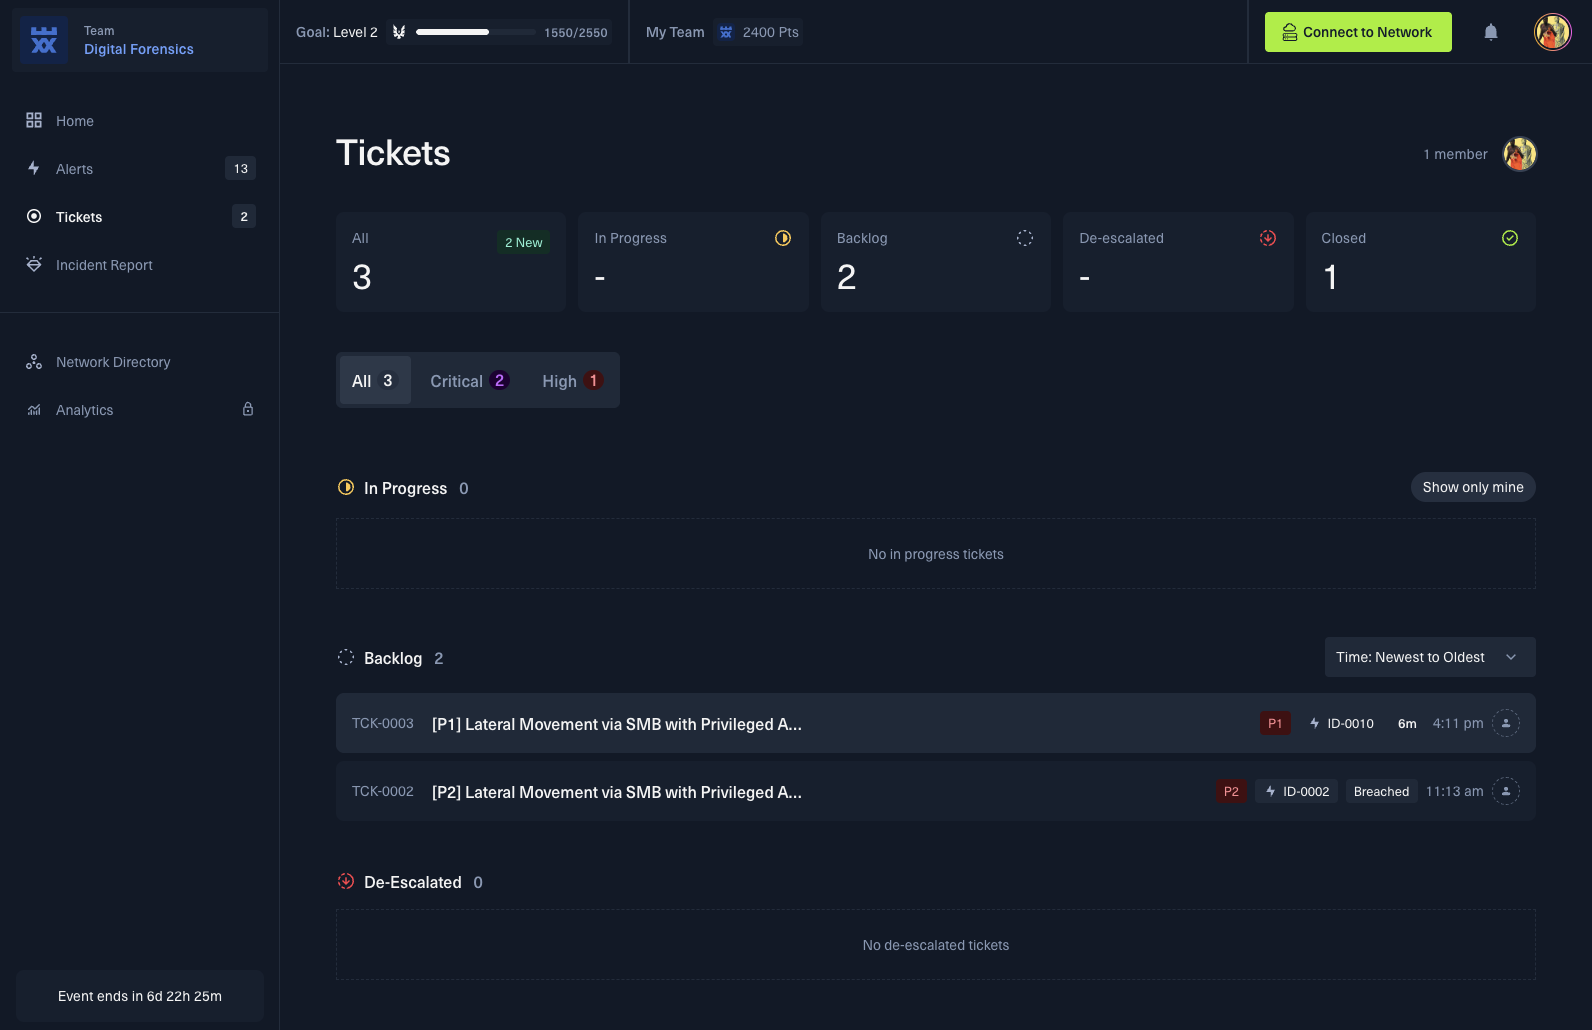
Task: Toggle Show only mine filter
Action: (1472, 487)
